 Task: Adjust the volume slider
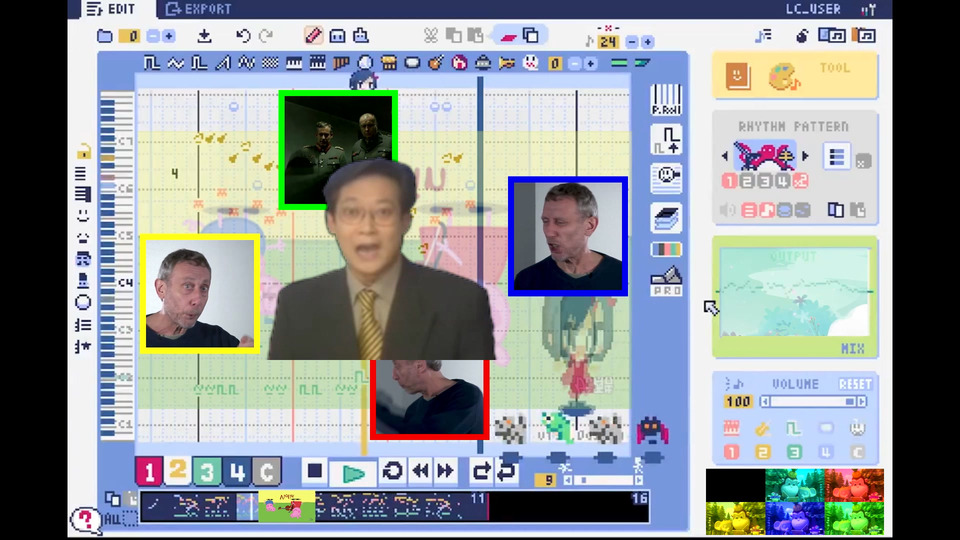[x=813, y=402]
